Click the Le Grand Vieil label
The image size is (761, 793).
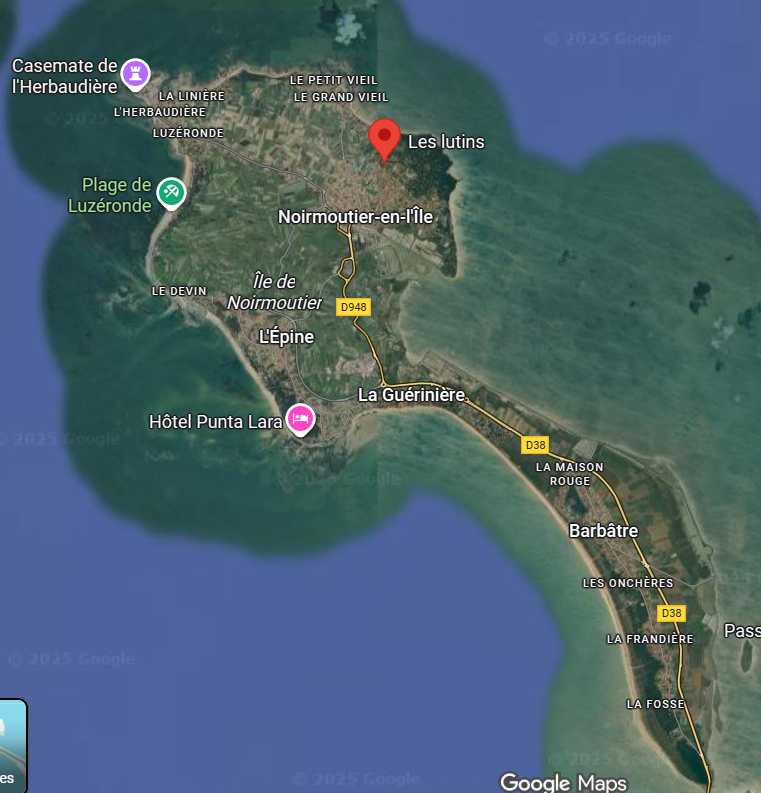[341, 97]
